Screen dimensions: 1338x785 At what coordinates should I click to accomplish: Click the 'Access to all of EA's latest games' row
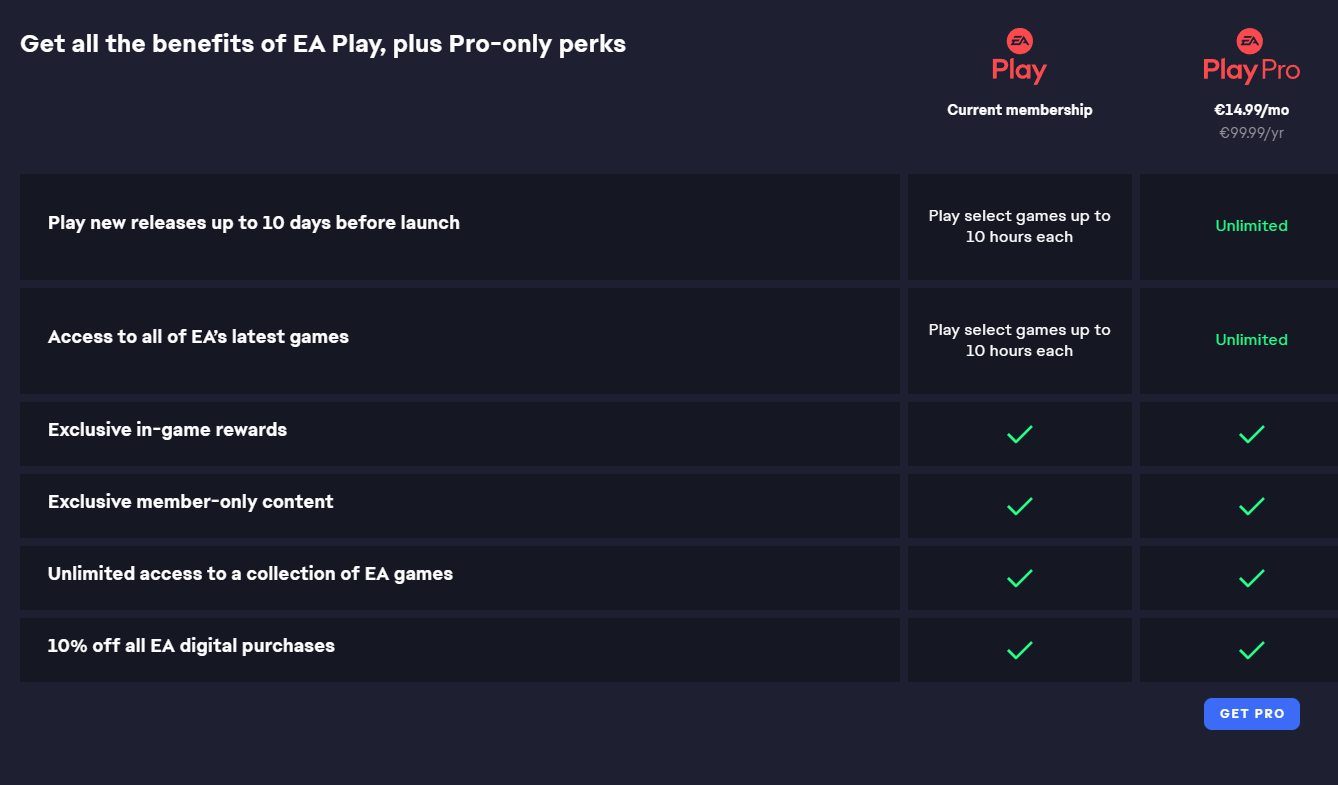460,341
